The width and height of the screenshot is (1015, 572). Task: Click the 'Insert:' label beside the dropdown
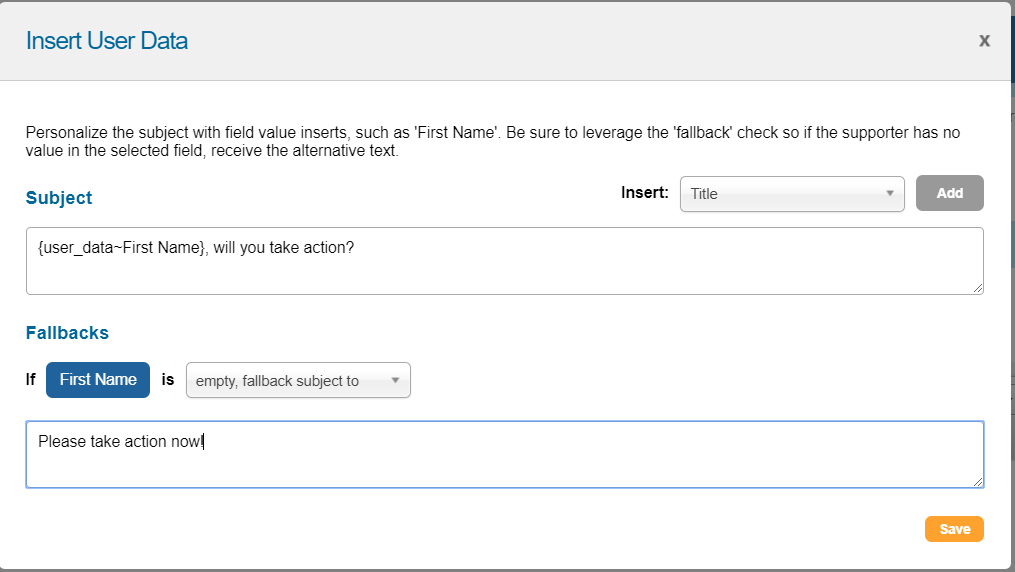(644, 193)
